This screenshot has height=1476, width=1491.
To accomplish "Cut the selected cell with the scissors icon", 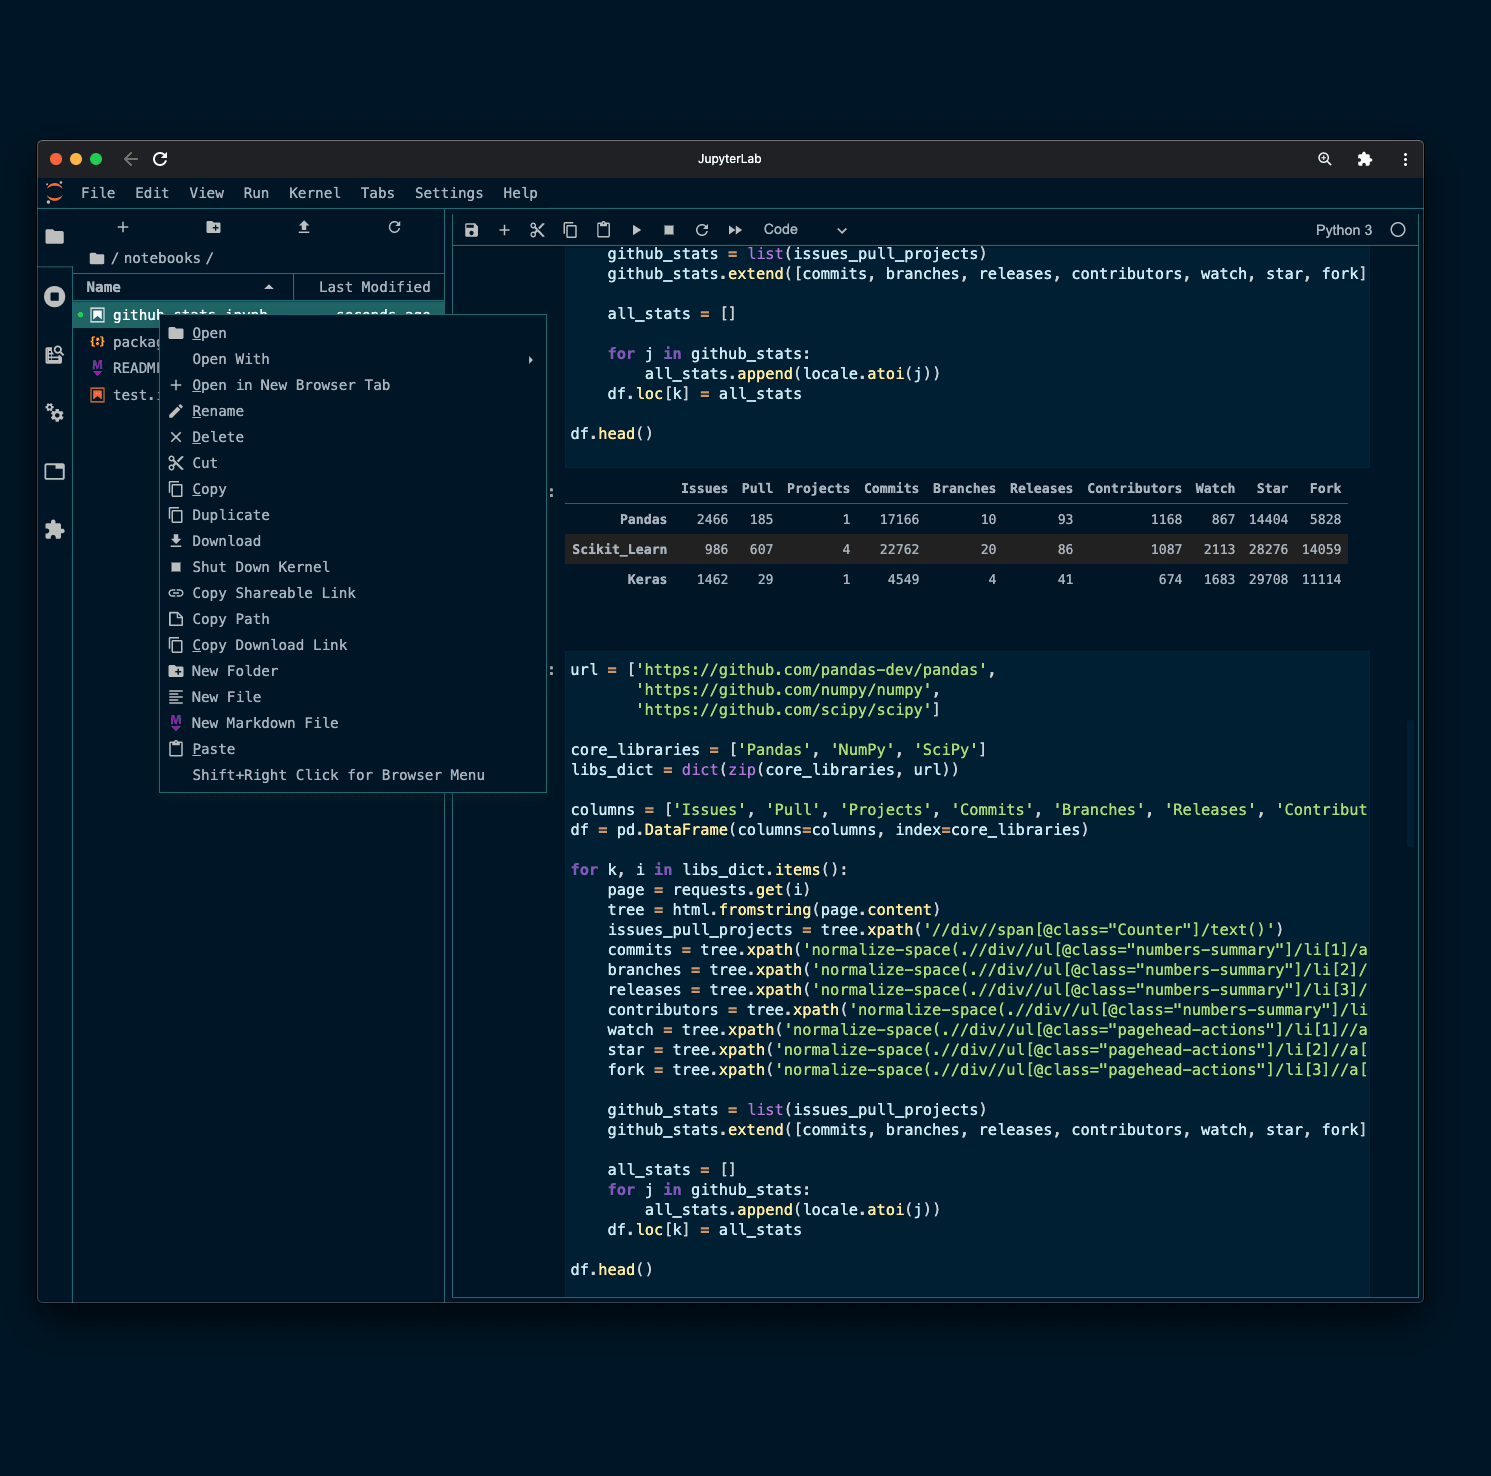I will coord(537,229).
